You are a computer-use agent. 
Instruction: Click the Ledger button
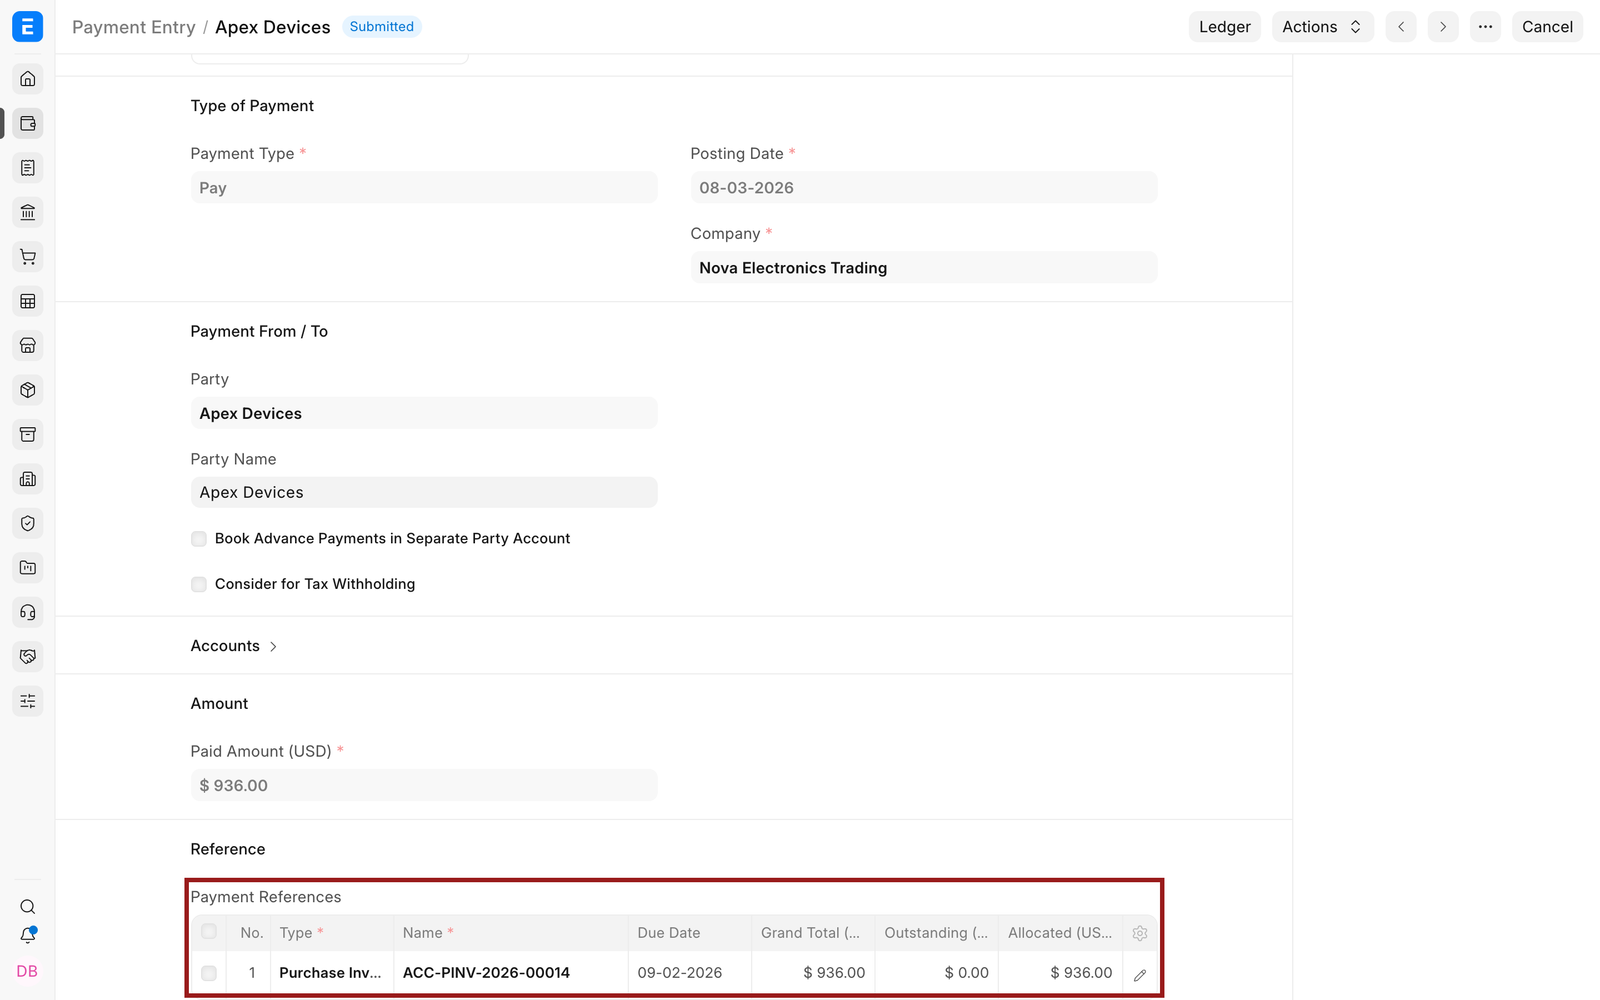pos(1225,27)
